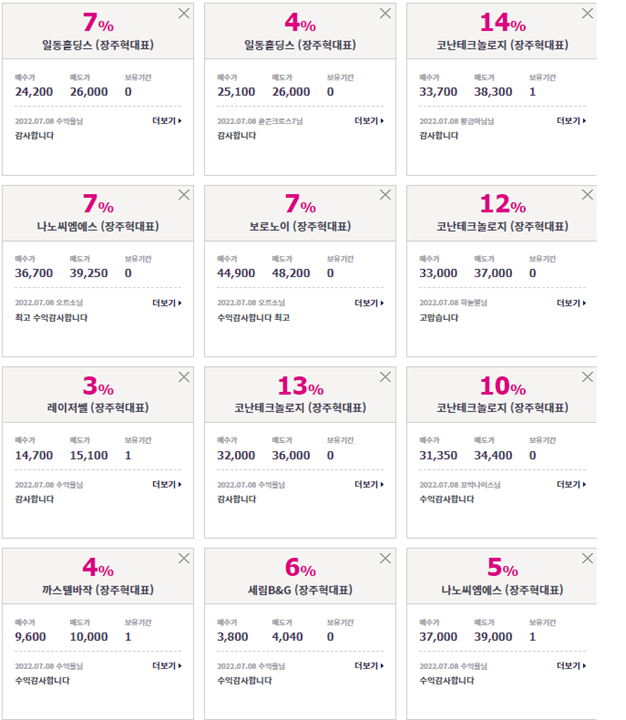Close the 4% 일동홀딩스 card
Screen dimensions: 626x720
pyautogui.click(x=385, y=13)
